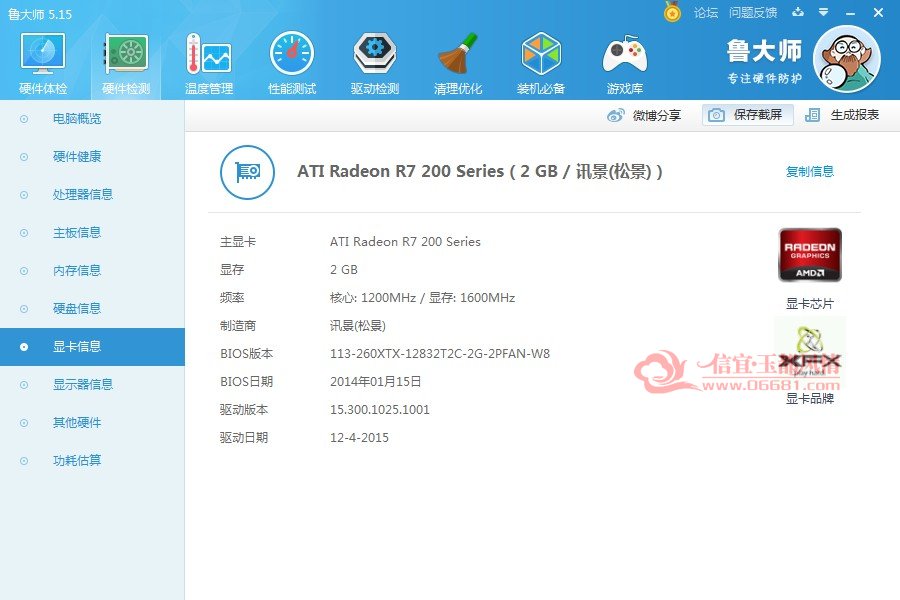This screenshot has width=900, height=600.
Task: Click the 显存 value 2 GB
Action: pos(344,269)
